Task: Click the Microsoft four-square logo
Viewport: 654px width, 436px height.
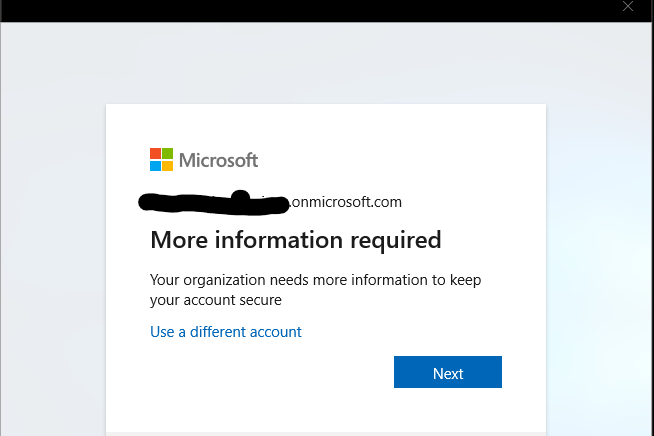Action: pyautogui.click(x=161, y=159)
